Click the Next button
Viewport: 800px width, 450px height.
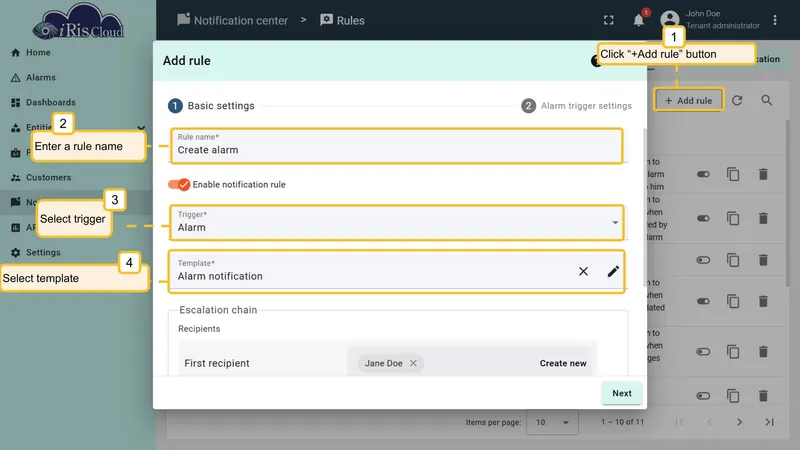pos(621,393)
